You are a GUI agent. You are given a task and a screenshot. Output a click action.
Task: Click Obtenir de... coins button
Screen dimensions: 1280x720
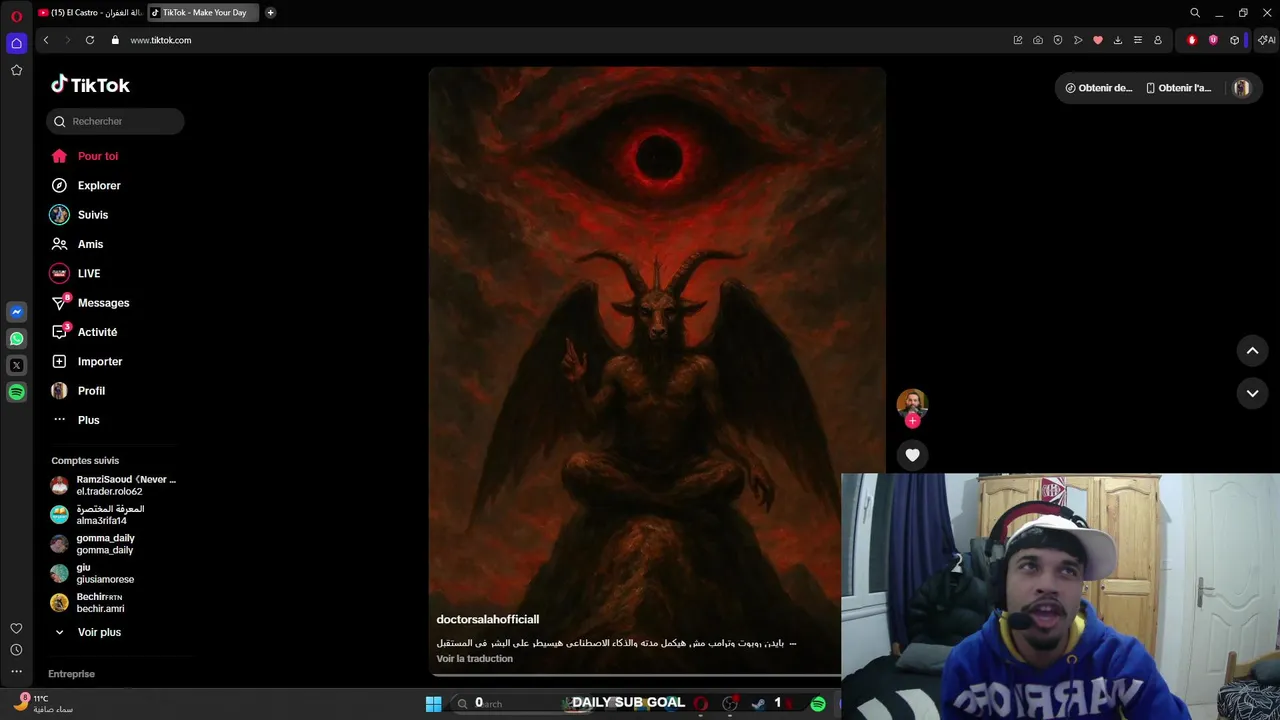coord(1098,88)
